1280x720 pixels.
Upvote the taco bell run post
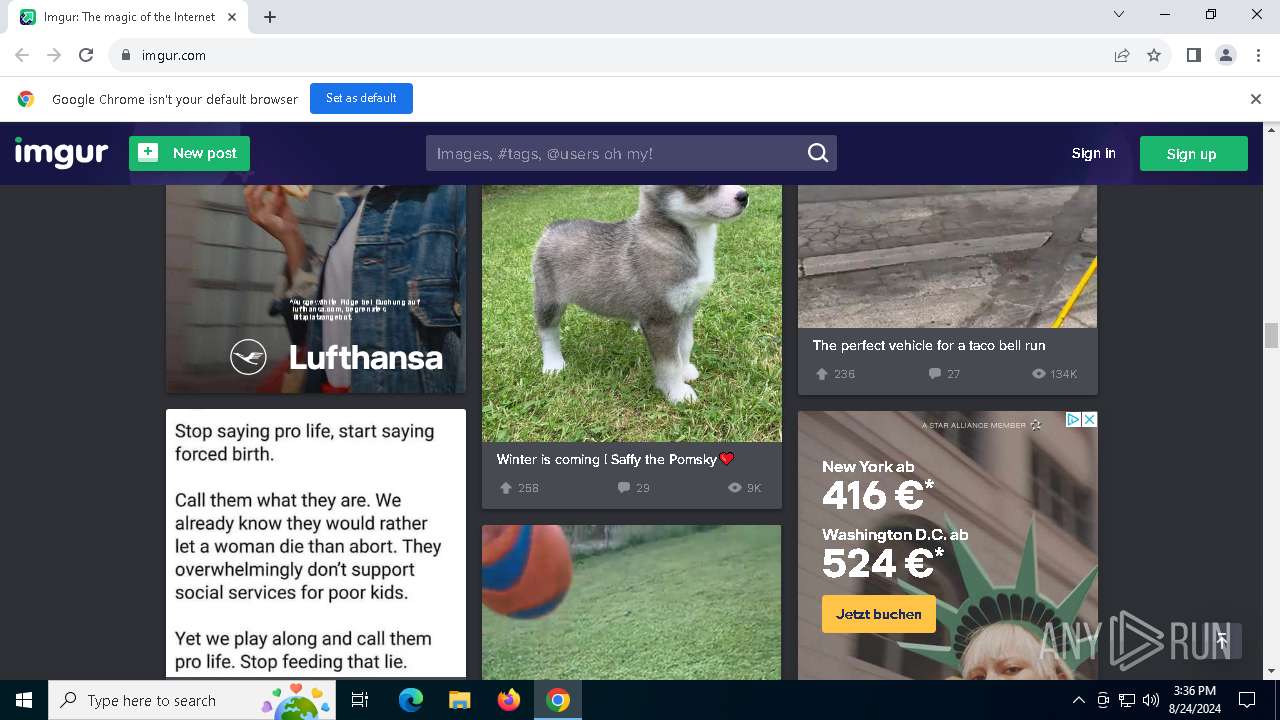click(x=822, y=374)
